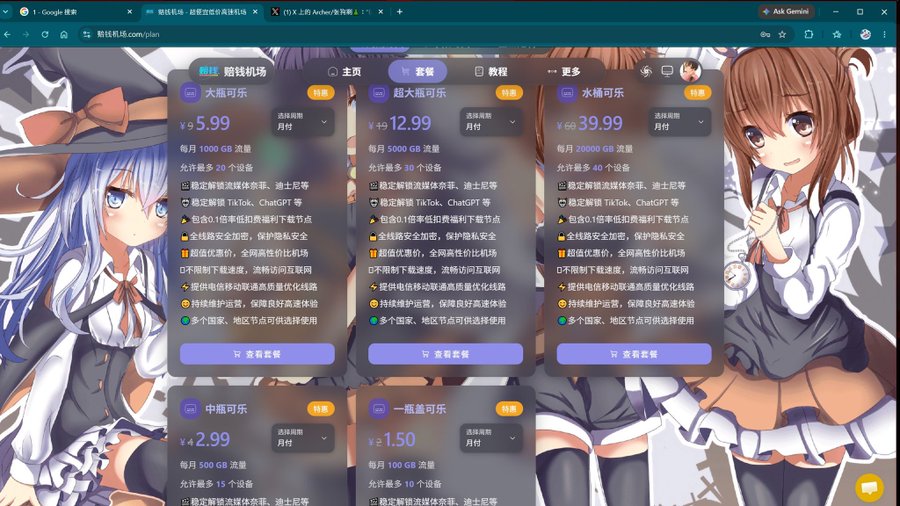Click the 水桶可乐 plan title

point(603,93)
